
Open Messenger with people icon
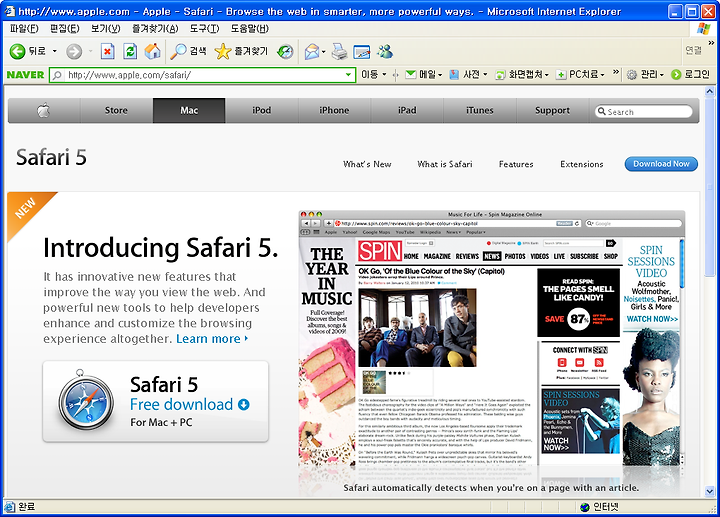385,51
